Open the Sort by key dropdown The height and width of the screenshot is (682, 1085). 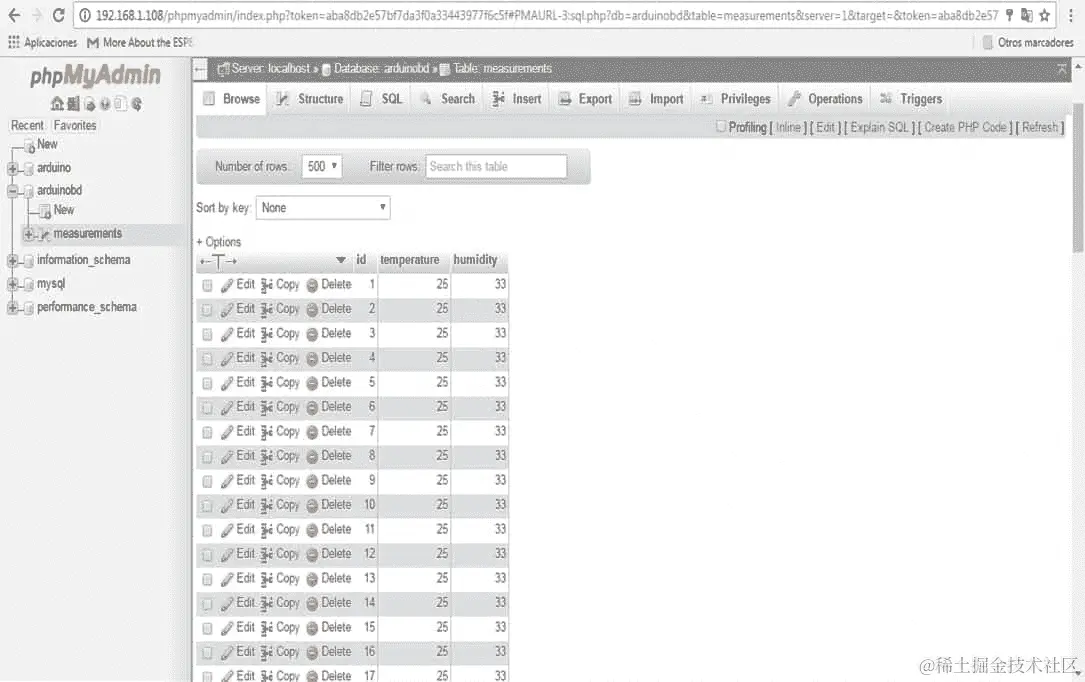tap(323, 208)
